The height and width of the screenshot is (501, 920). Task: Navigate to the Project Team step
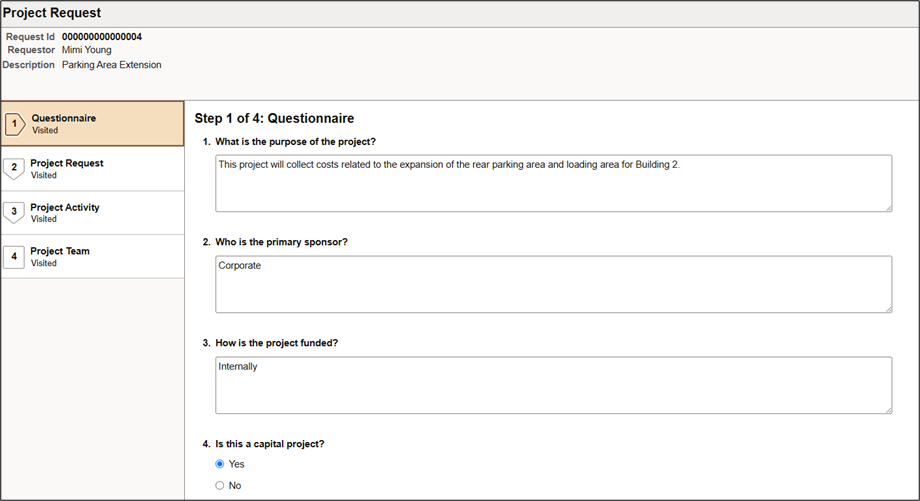(x=60, y=251)
